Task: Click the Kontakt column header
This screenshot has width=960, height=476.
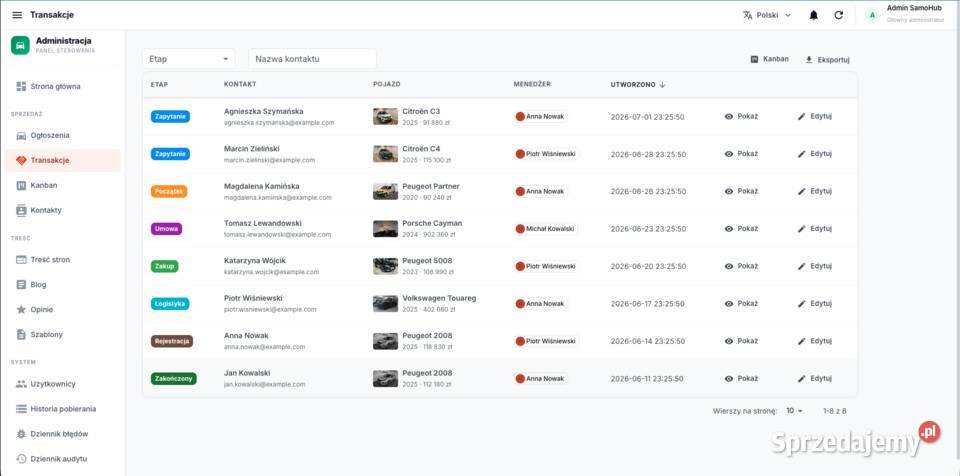Action: pos(240,85)
